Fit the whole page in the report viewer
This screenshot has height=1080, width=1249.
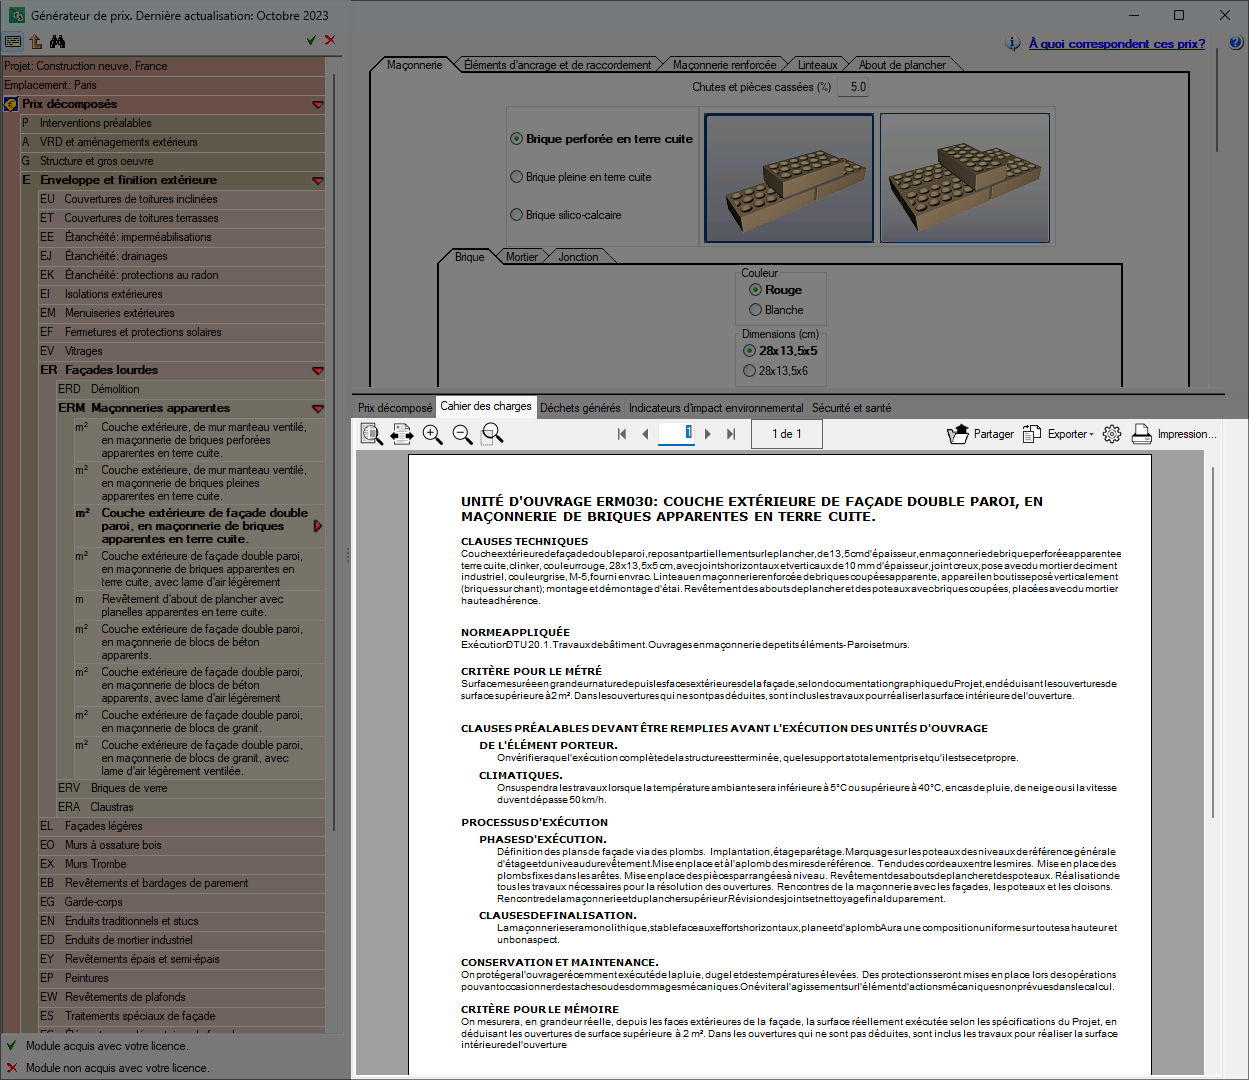[x=372, y=434]
